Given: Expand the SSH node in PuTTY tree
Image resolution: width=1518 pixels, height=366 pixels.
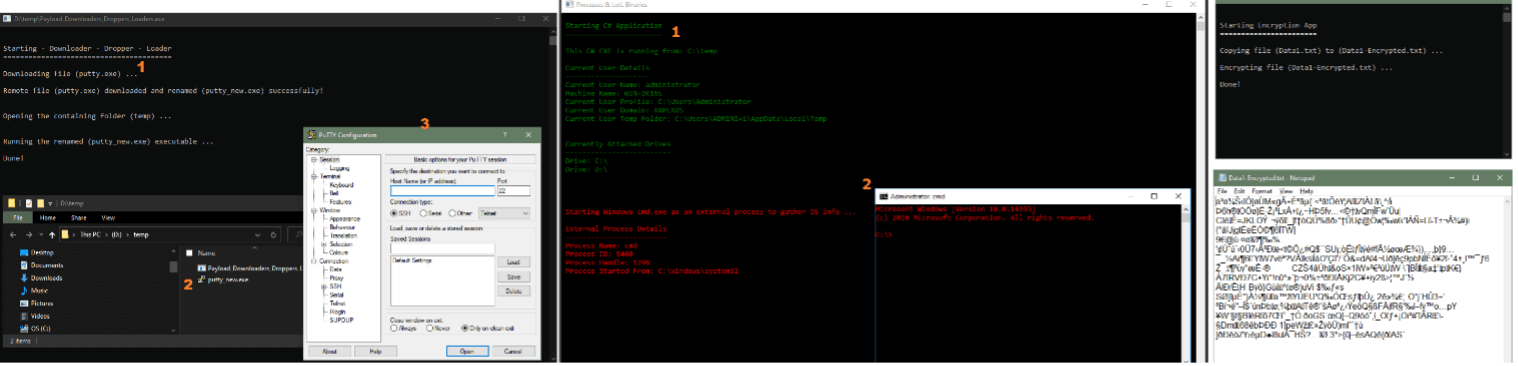Looking at the screenshot, I should [323, 286].
